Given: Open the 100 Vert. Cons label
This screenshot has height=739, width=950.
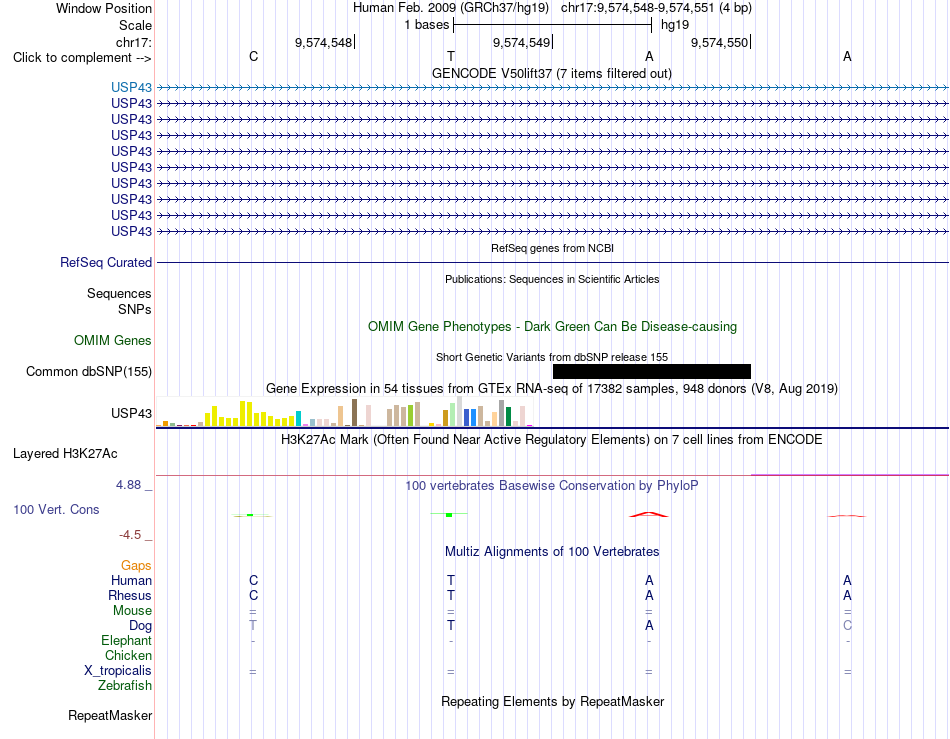Looking at the screenshot, I should pos(56,509).
